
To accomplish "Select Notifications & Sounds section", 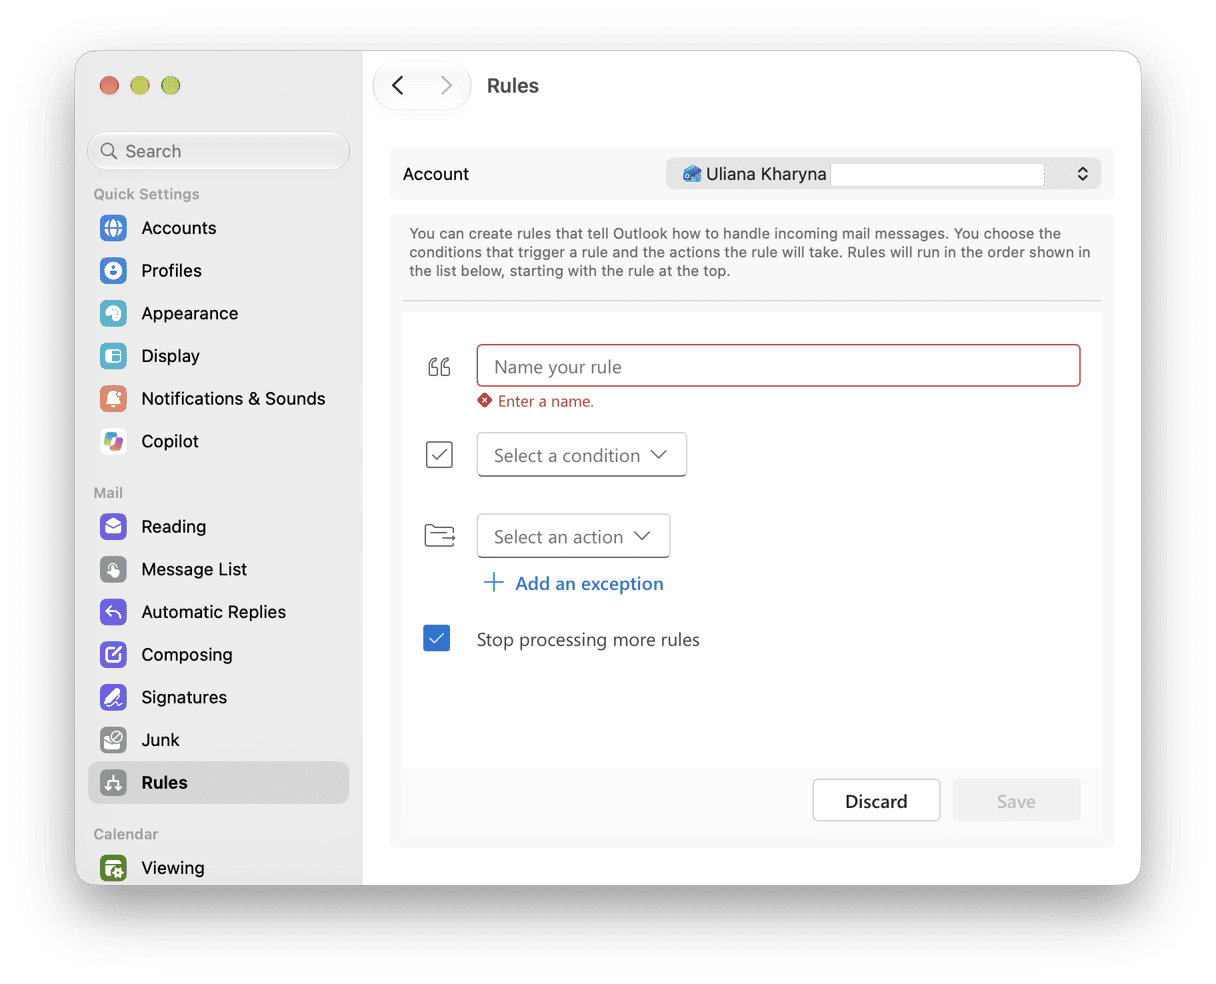I will coord(218,399).
